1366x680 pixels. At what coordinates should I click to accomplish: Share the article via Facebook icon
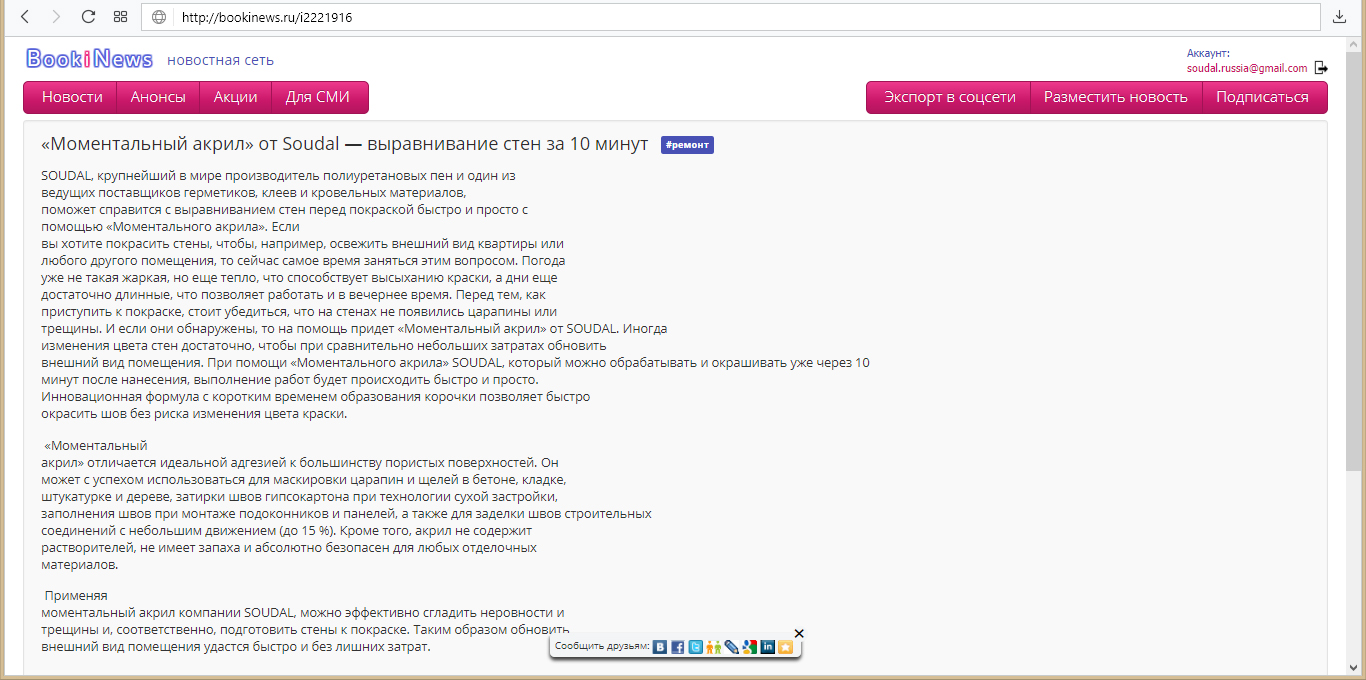tap(678, 647)
